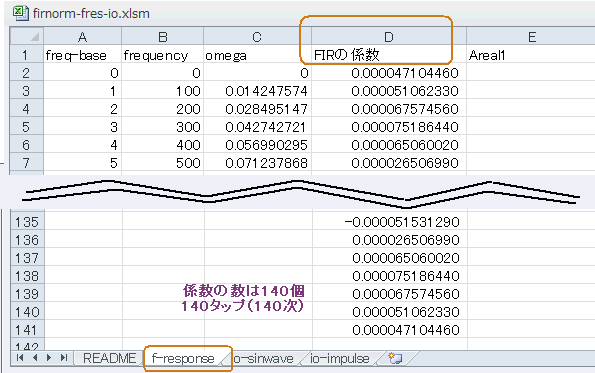Viewport: 595px width, 373px height.
Task: Click 0.000051062330 in row 3
Action: [389, 91]
